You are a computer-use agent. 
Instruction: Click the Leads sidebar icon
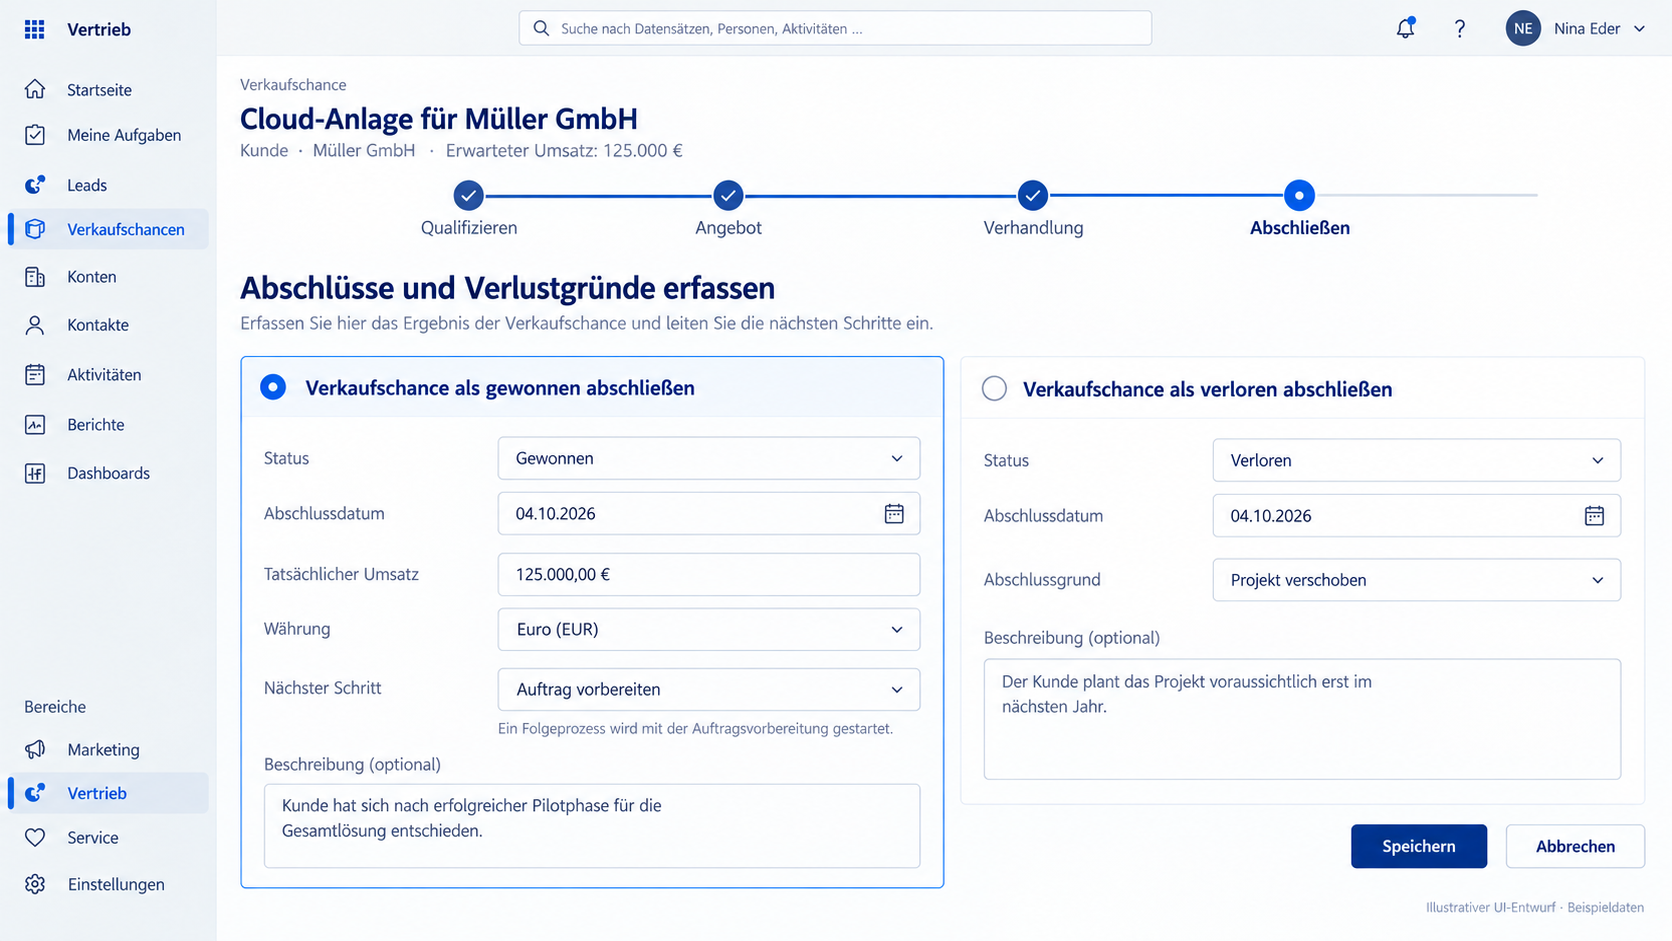point(35,184)
